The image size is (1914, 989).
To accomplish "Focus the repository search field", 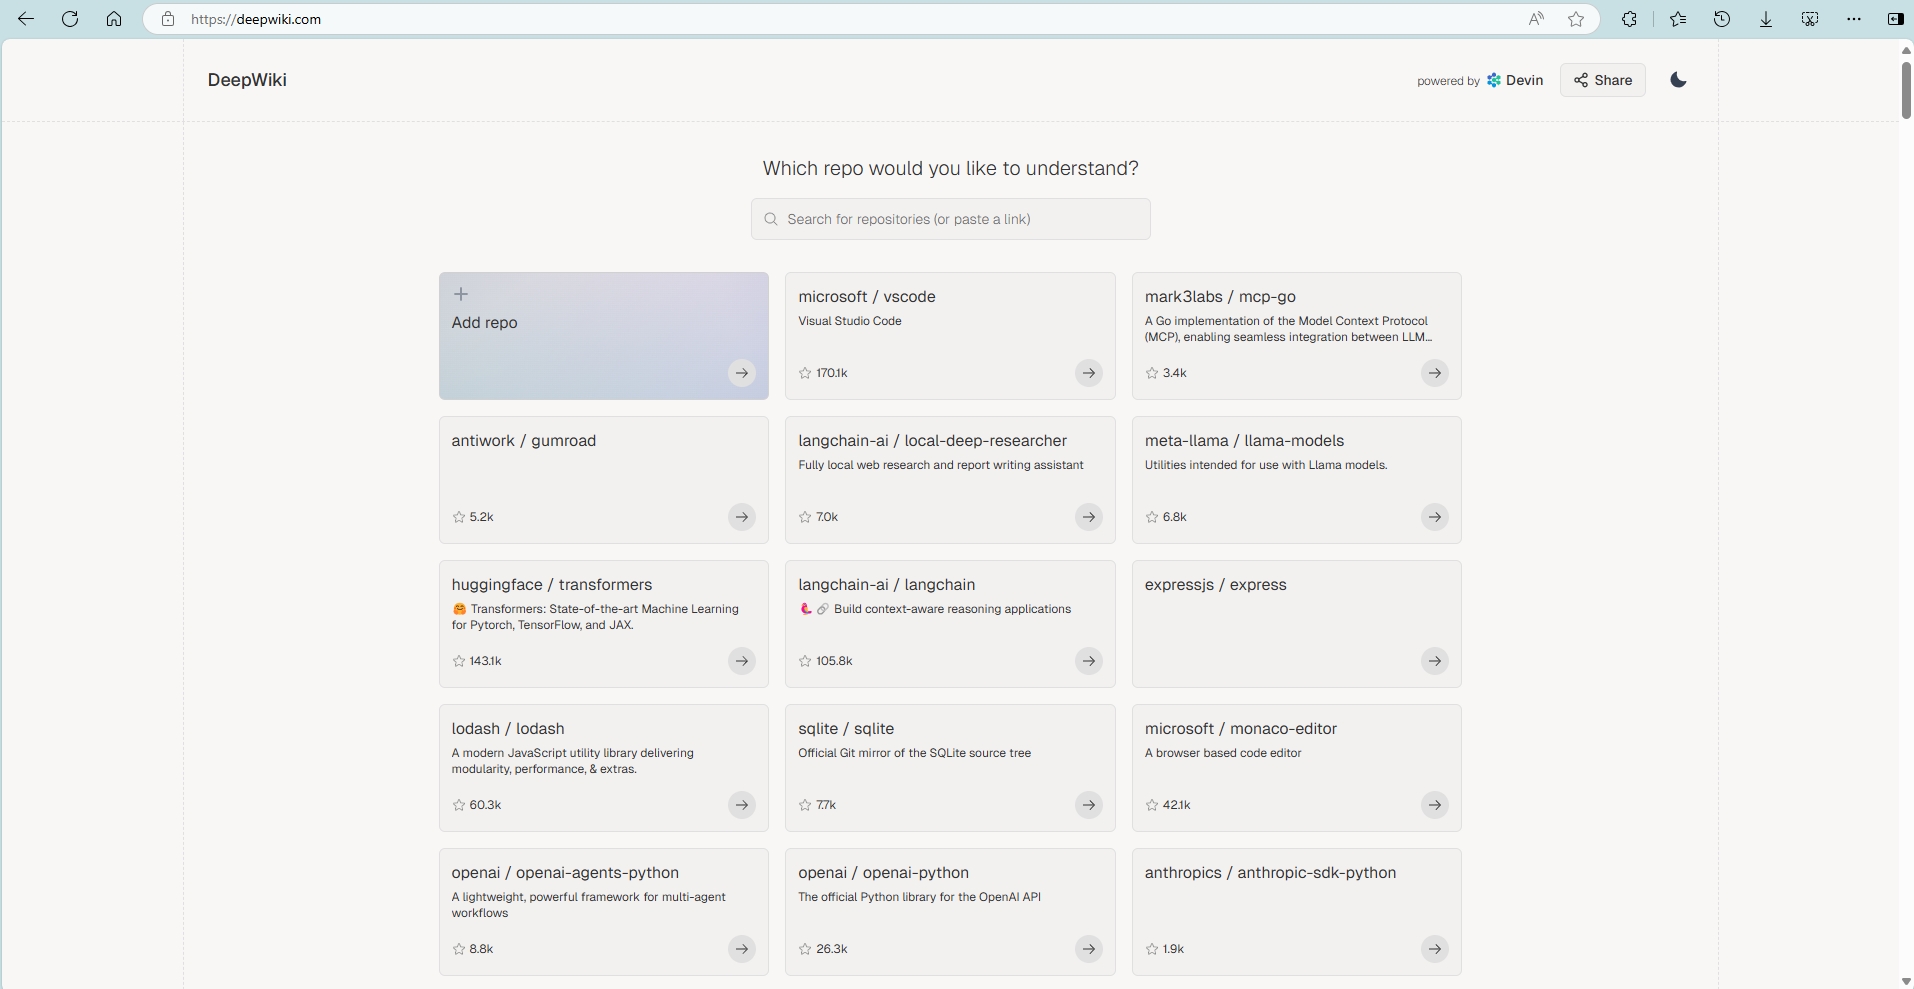I will (950, 219).
